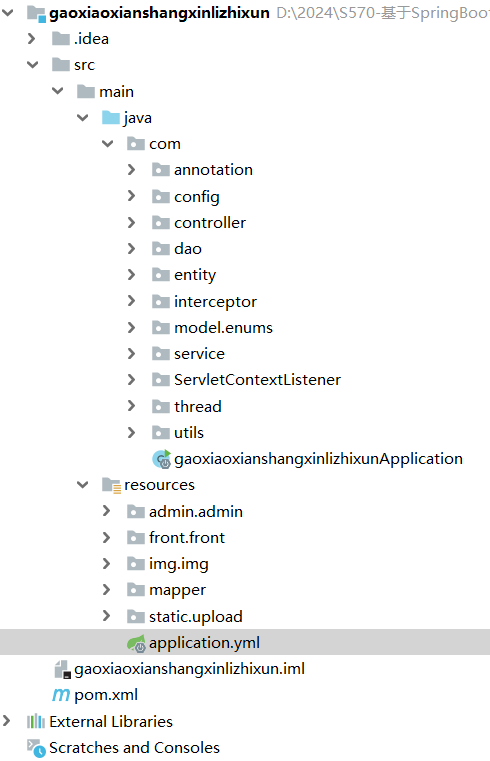Click the Maven pom.xml icon
490x761 pixels.
[61, 695]
